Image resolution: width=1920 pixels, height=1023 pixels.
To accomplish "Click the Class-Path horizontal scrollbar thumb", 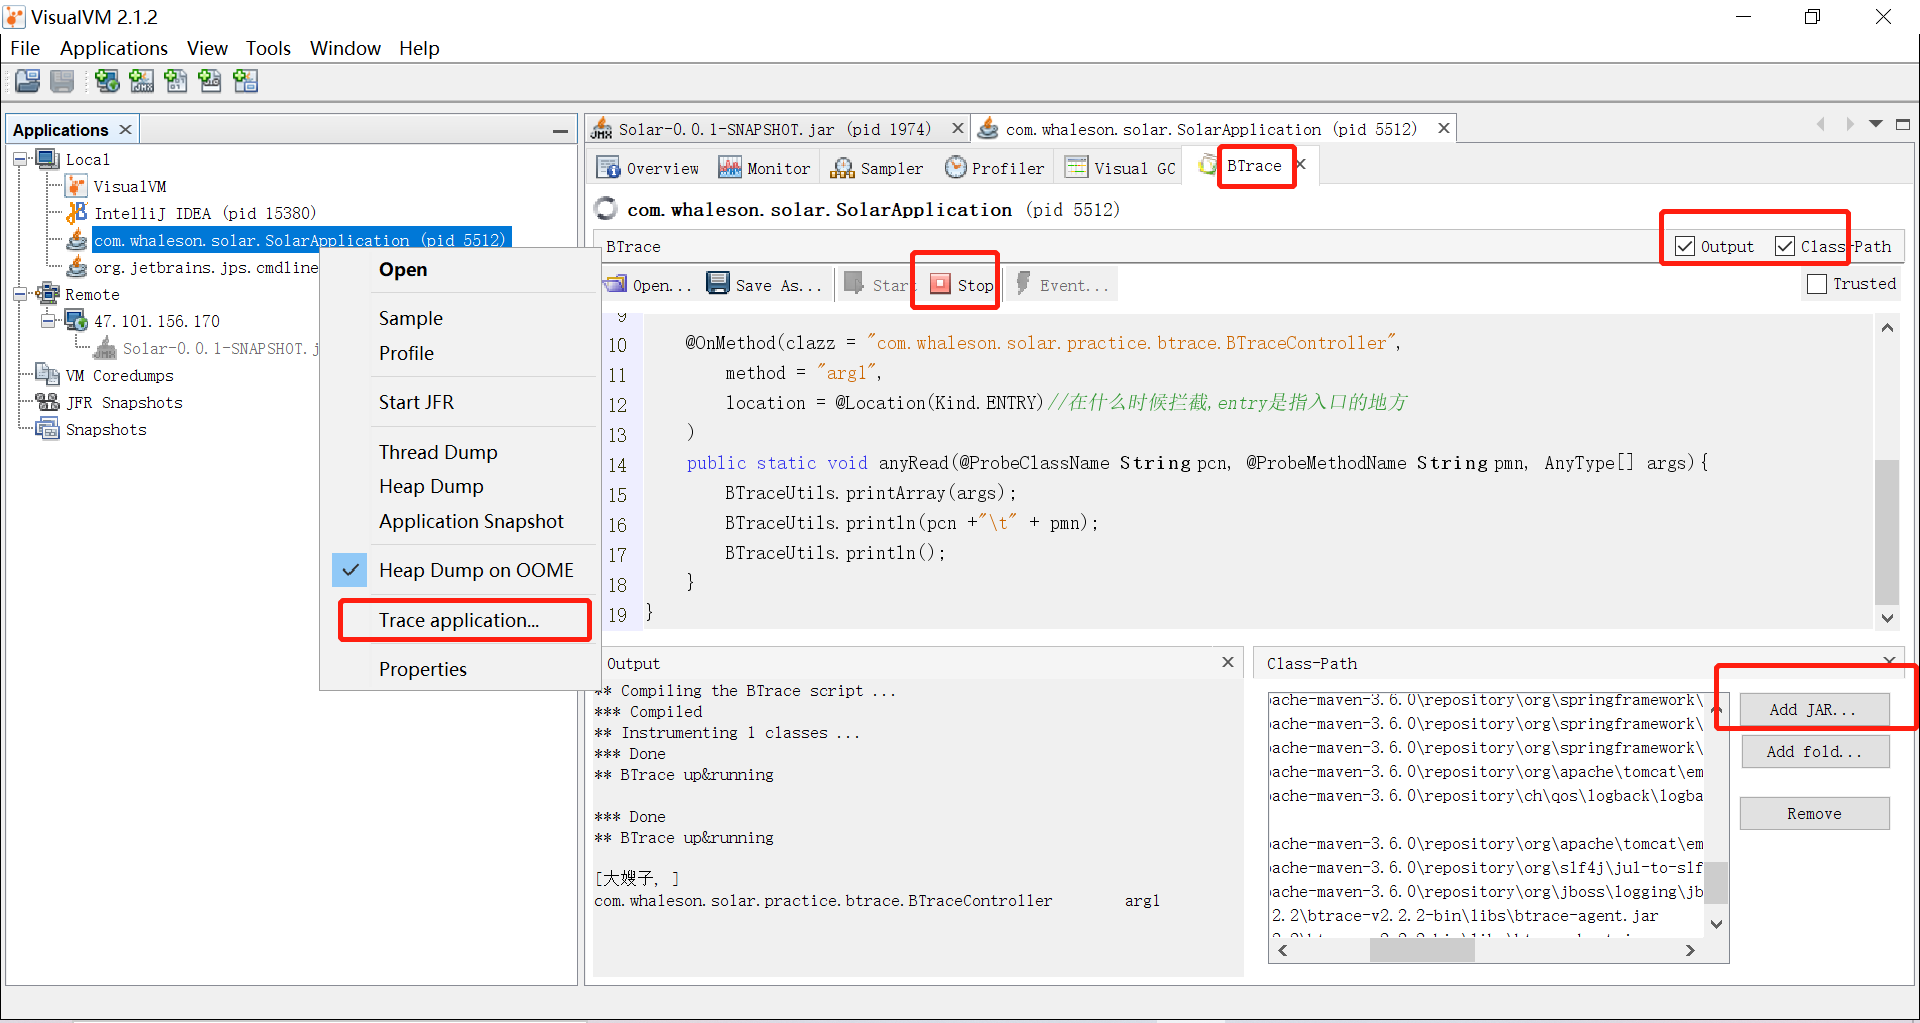I will (1421, 950).
